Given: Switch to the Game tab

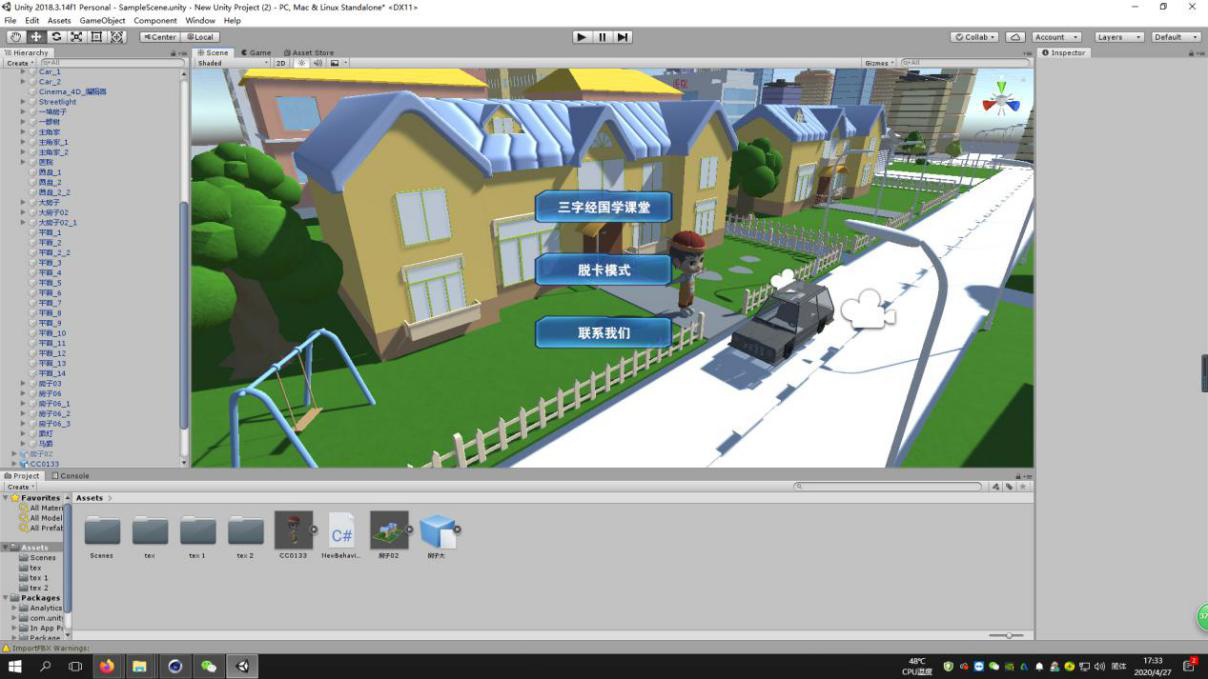Looking at the screenshot, I should [x=255, y=53].
